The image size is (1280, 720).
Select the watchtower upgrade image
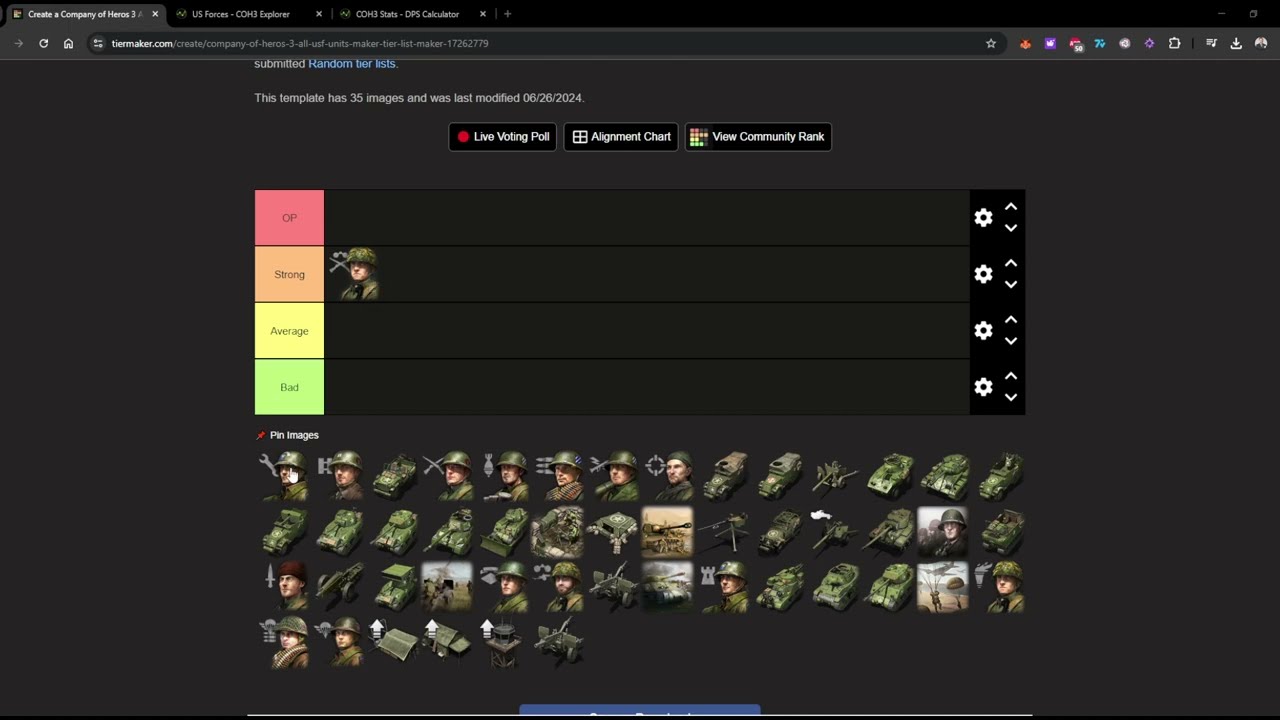click(x=503, y=641)
